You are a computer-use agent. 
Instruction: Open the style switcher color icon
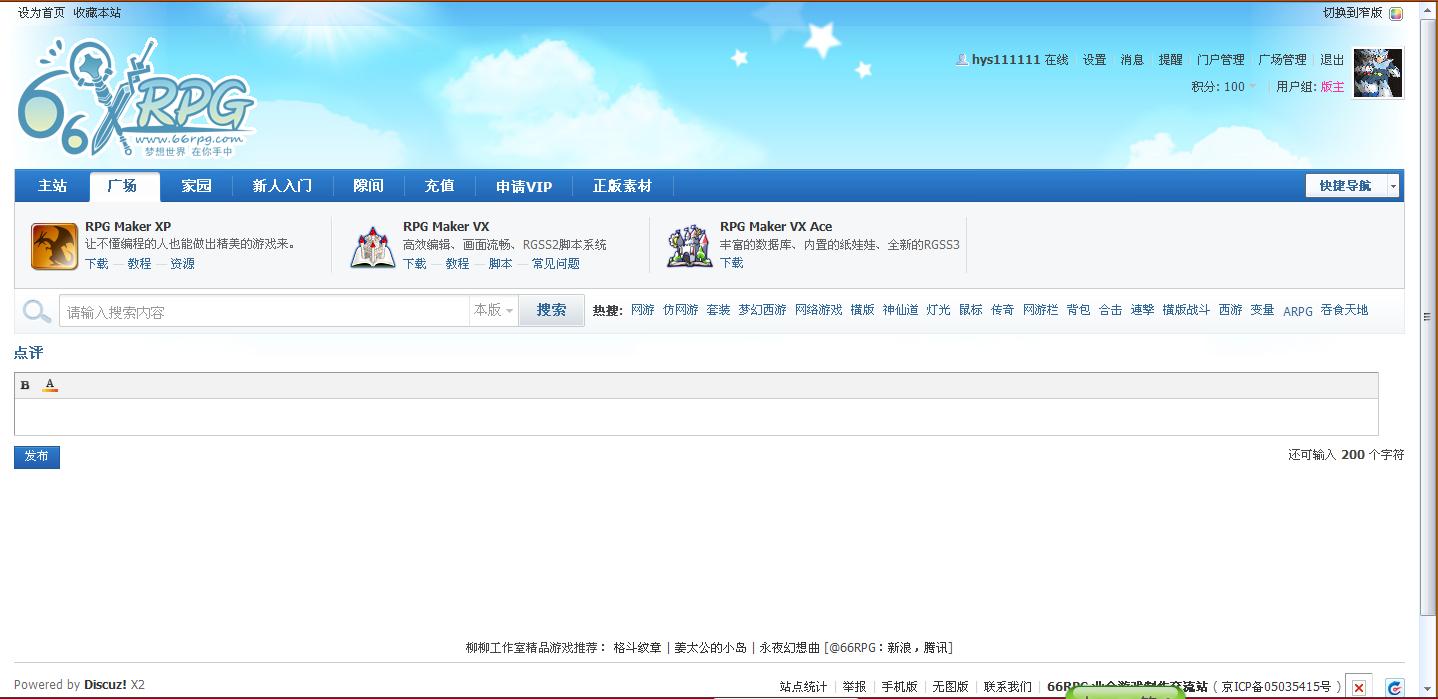[1396, 13]
